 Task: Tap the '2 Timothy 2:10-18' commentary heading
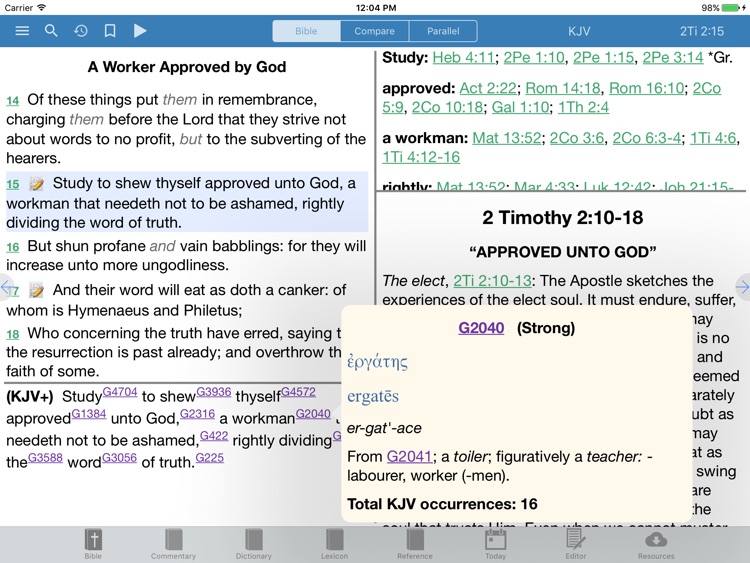(562, 218)
